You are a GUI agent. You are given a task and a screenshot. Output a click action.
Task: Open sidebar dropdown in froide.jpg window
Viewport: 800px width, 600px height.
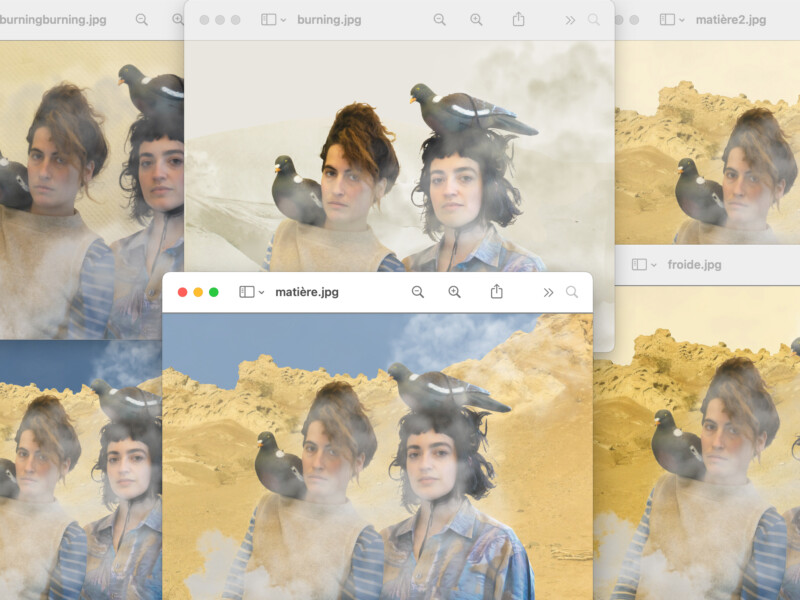point(654,265)
